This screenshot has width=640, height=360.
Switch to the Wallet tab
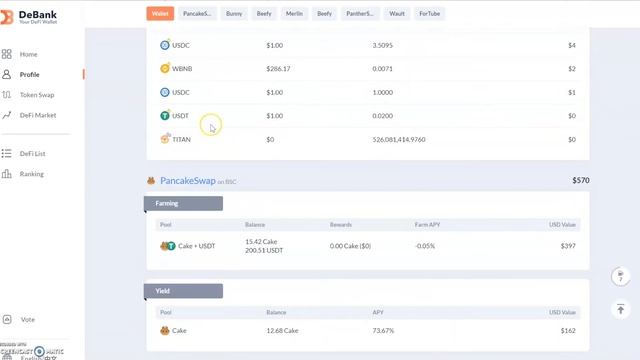(160, 13)
